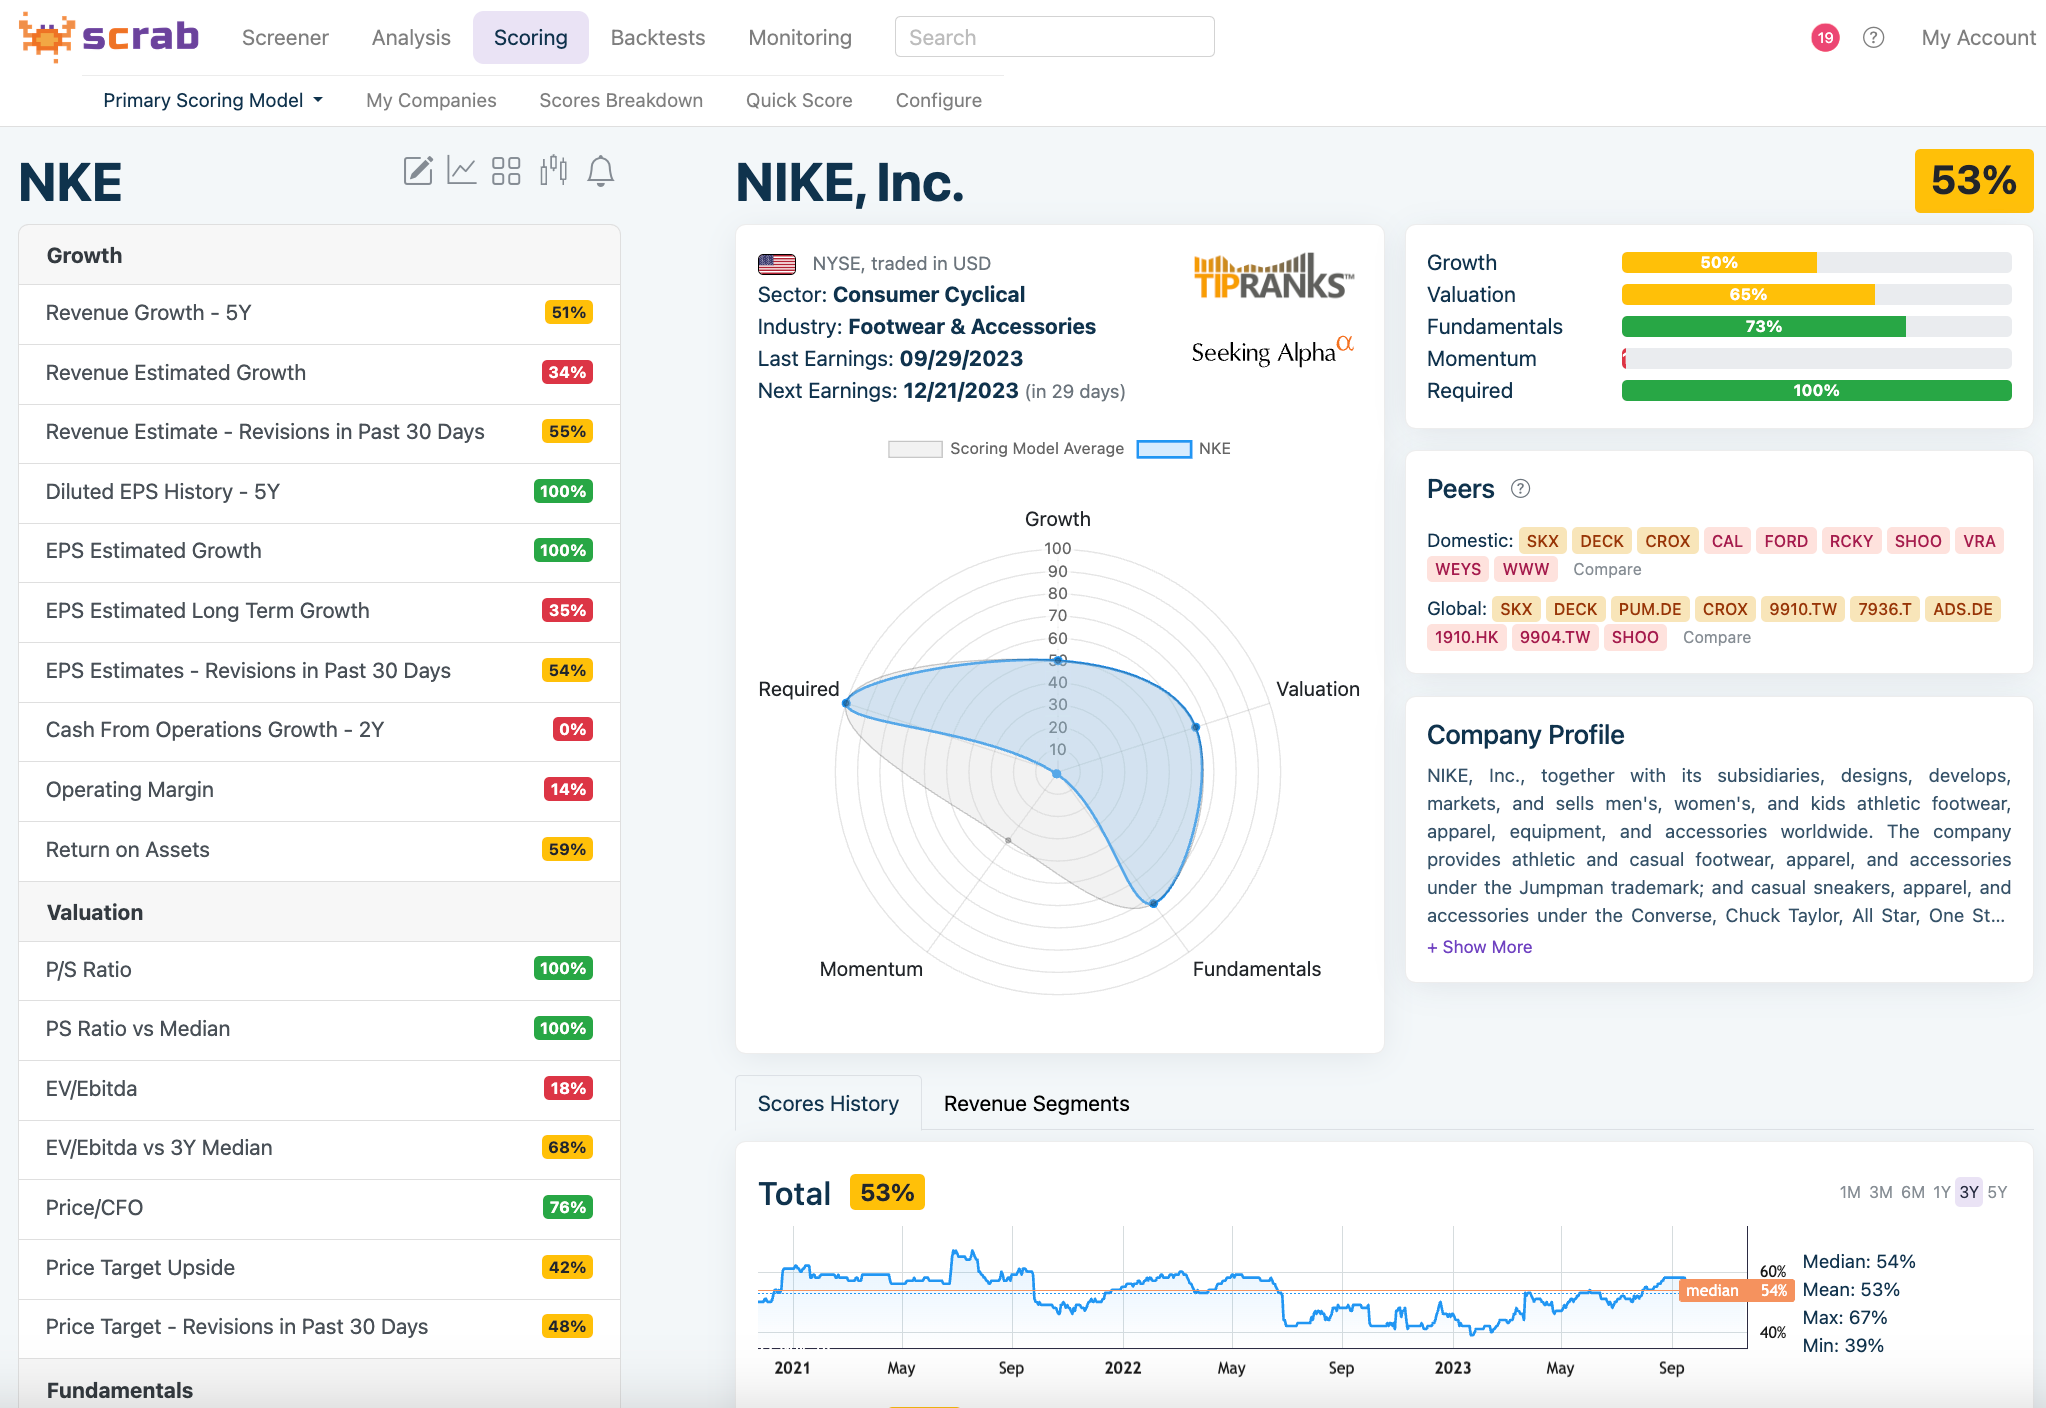Click the Cash From Operations Growth row
Viewport: 2046px width, 1408px height.
pos(319,730)
